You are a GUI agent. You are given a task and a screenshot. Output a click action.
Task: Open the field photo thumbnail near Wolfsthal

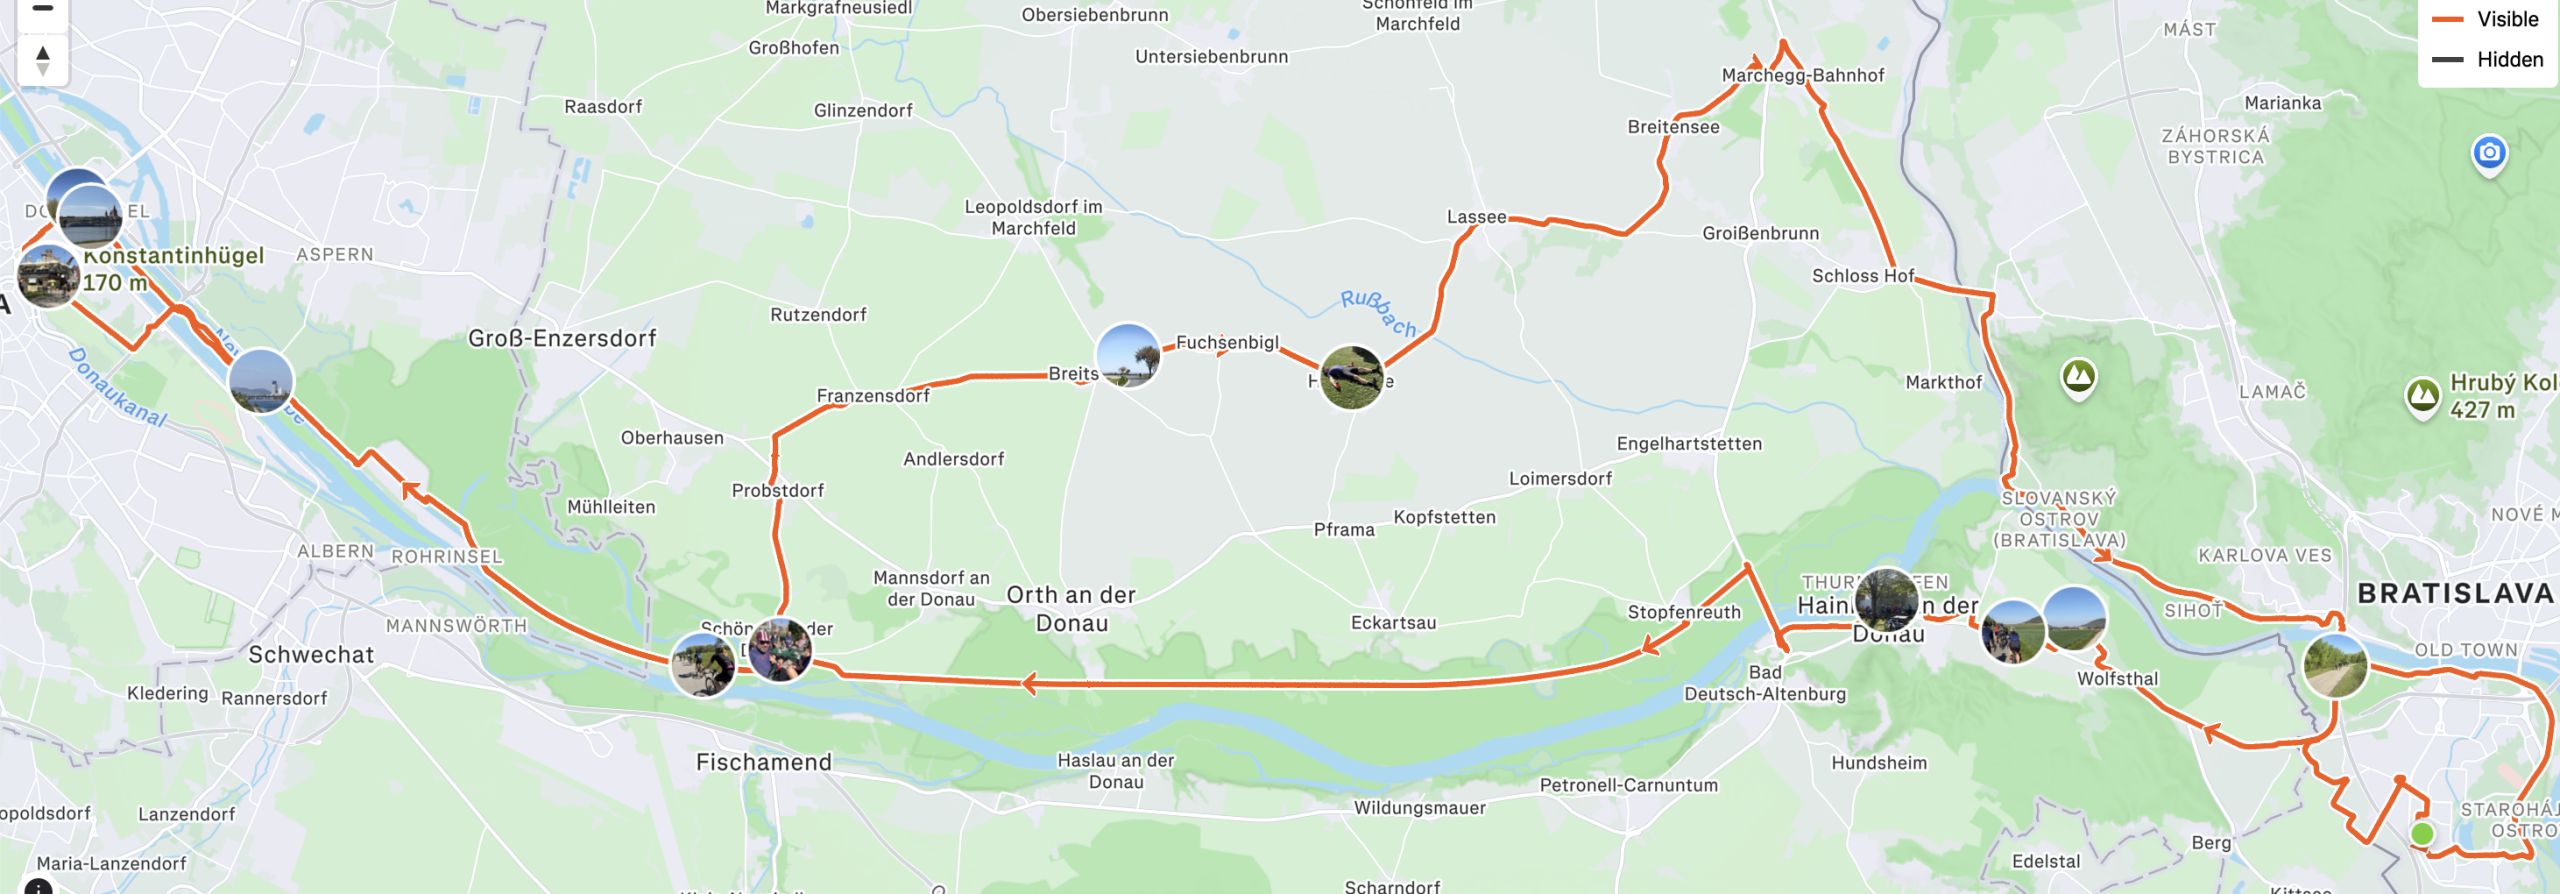click(2074, 619)
